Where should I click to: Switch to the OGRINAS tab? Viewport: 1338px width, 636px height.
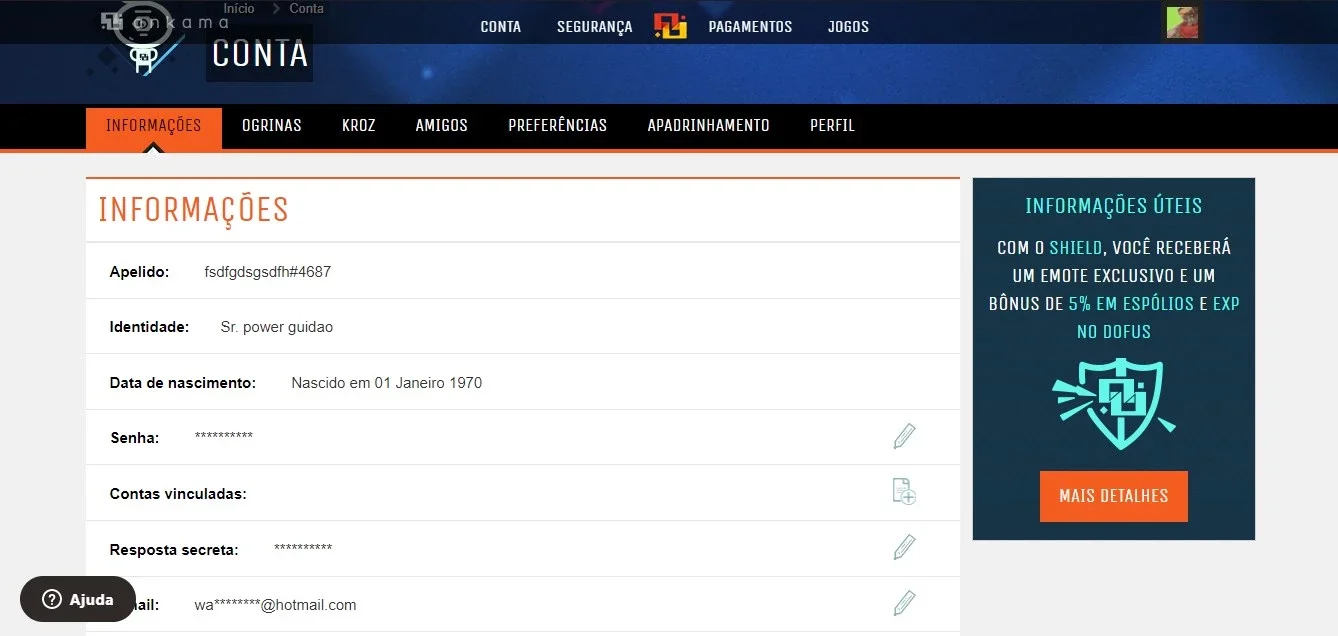point(272,126)
